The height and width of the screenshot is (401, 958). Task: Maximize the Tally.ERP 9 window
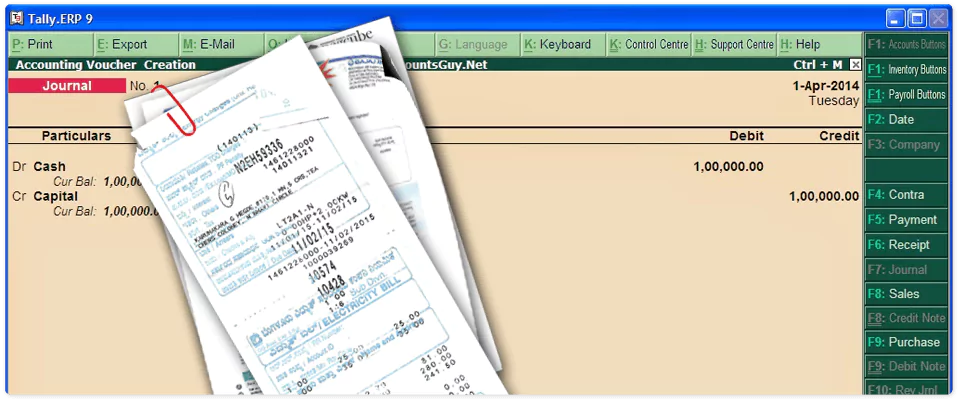click(917, 18)
